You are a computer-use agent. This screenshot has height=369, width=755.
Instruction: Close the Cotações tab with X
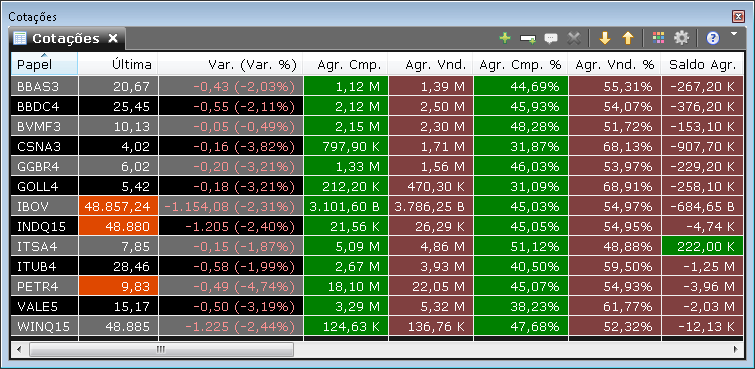[113, 39]
